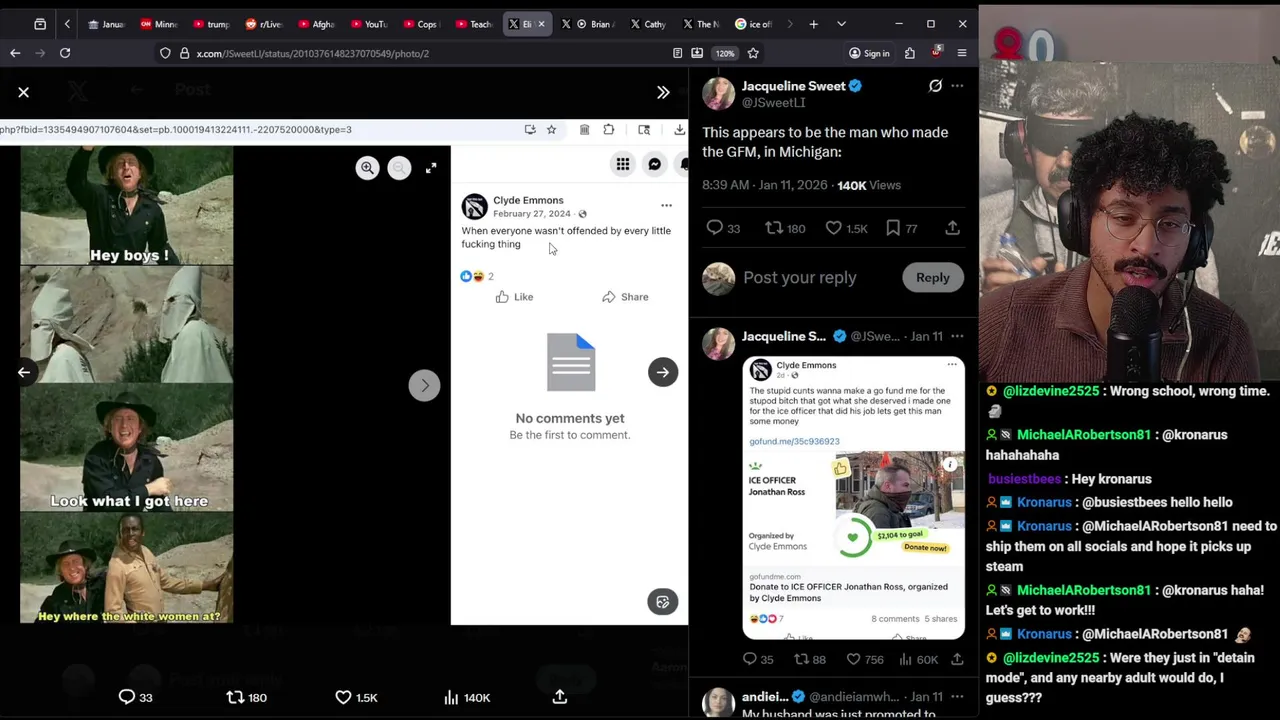Bookmark this page with the star

pyautogui.click(x=753, y=53)
